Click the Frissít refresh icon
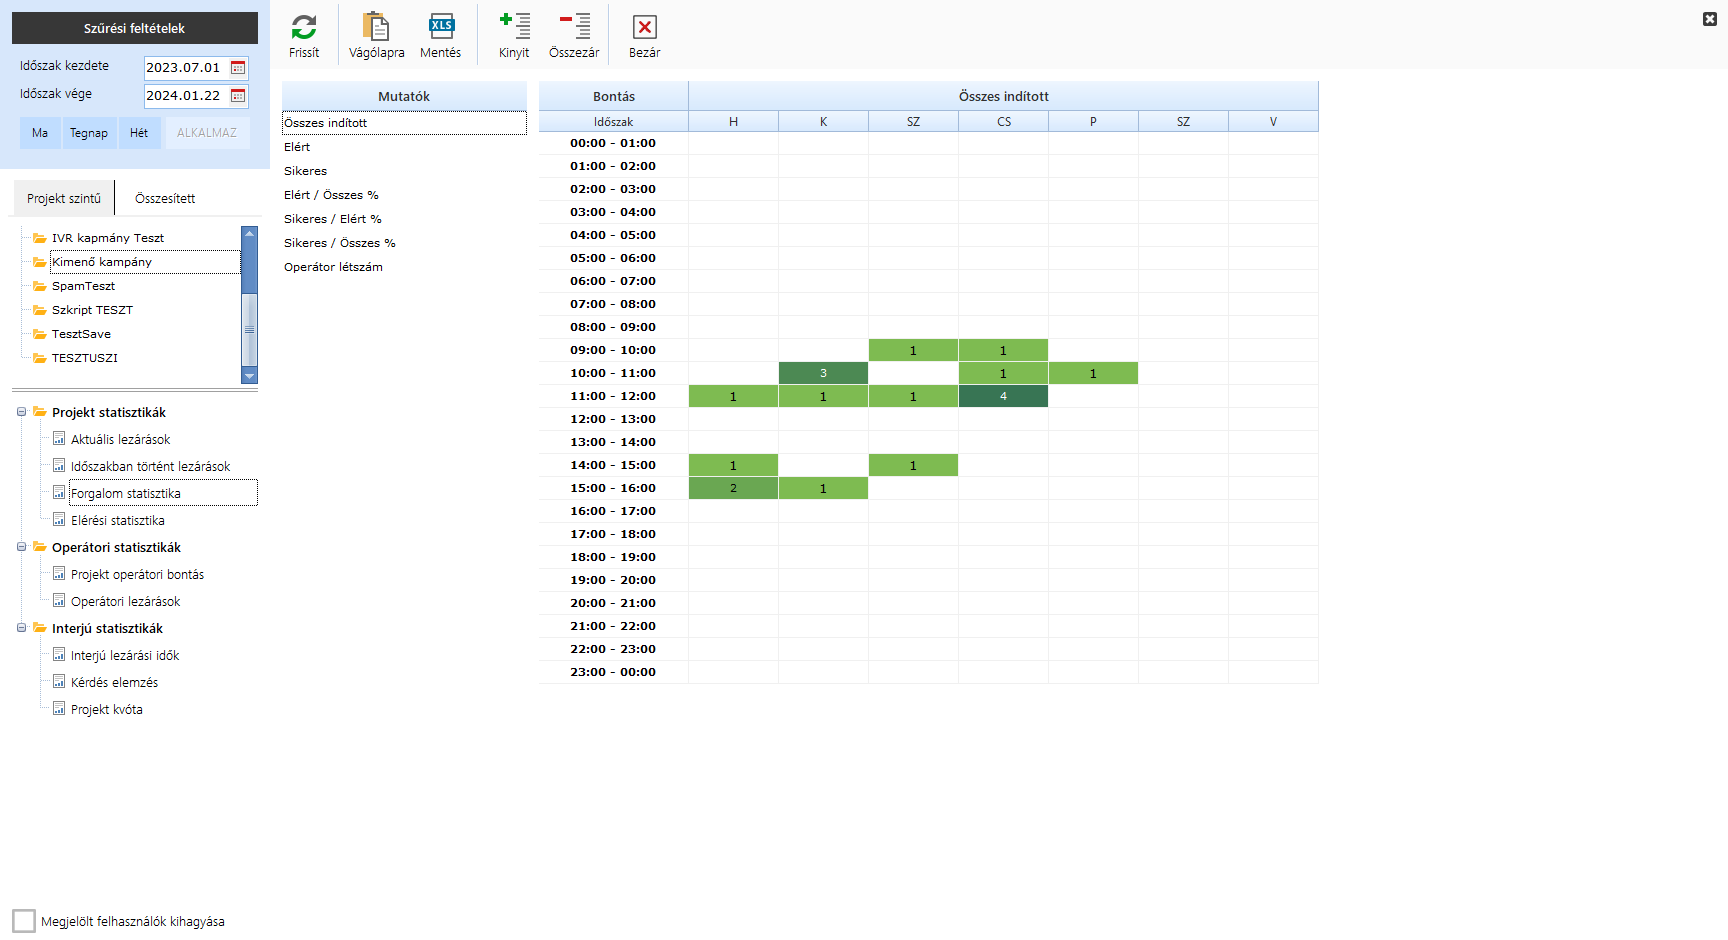This screenshot has width=1728, height=940. [304, 27]
